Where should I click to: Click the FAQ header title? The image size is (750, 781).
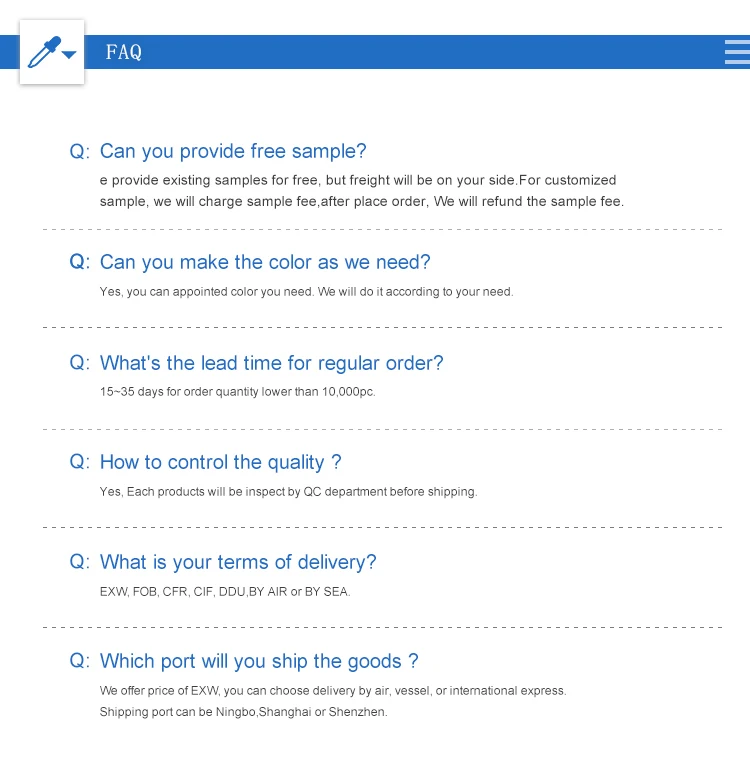(x=124, y=52)
